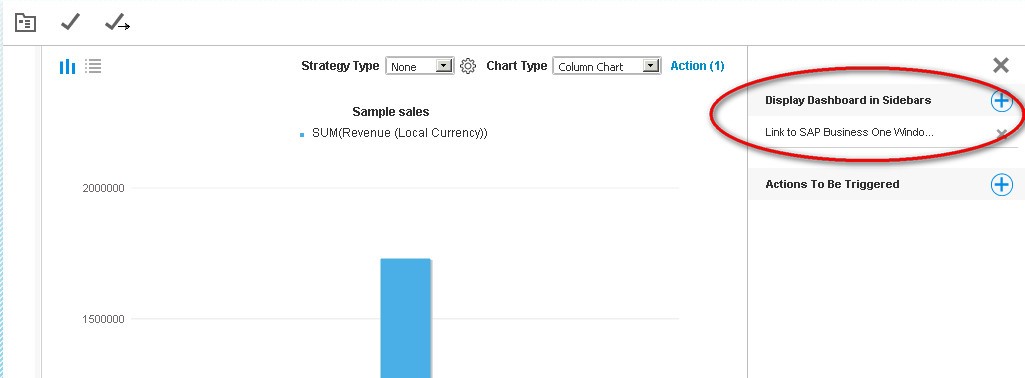Screen dimensions: 1025x378
Task: Open the folder browser icon in toolbar
Action: click(25, 23)
